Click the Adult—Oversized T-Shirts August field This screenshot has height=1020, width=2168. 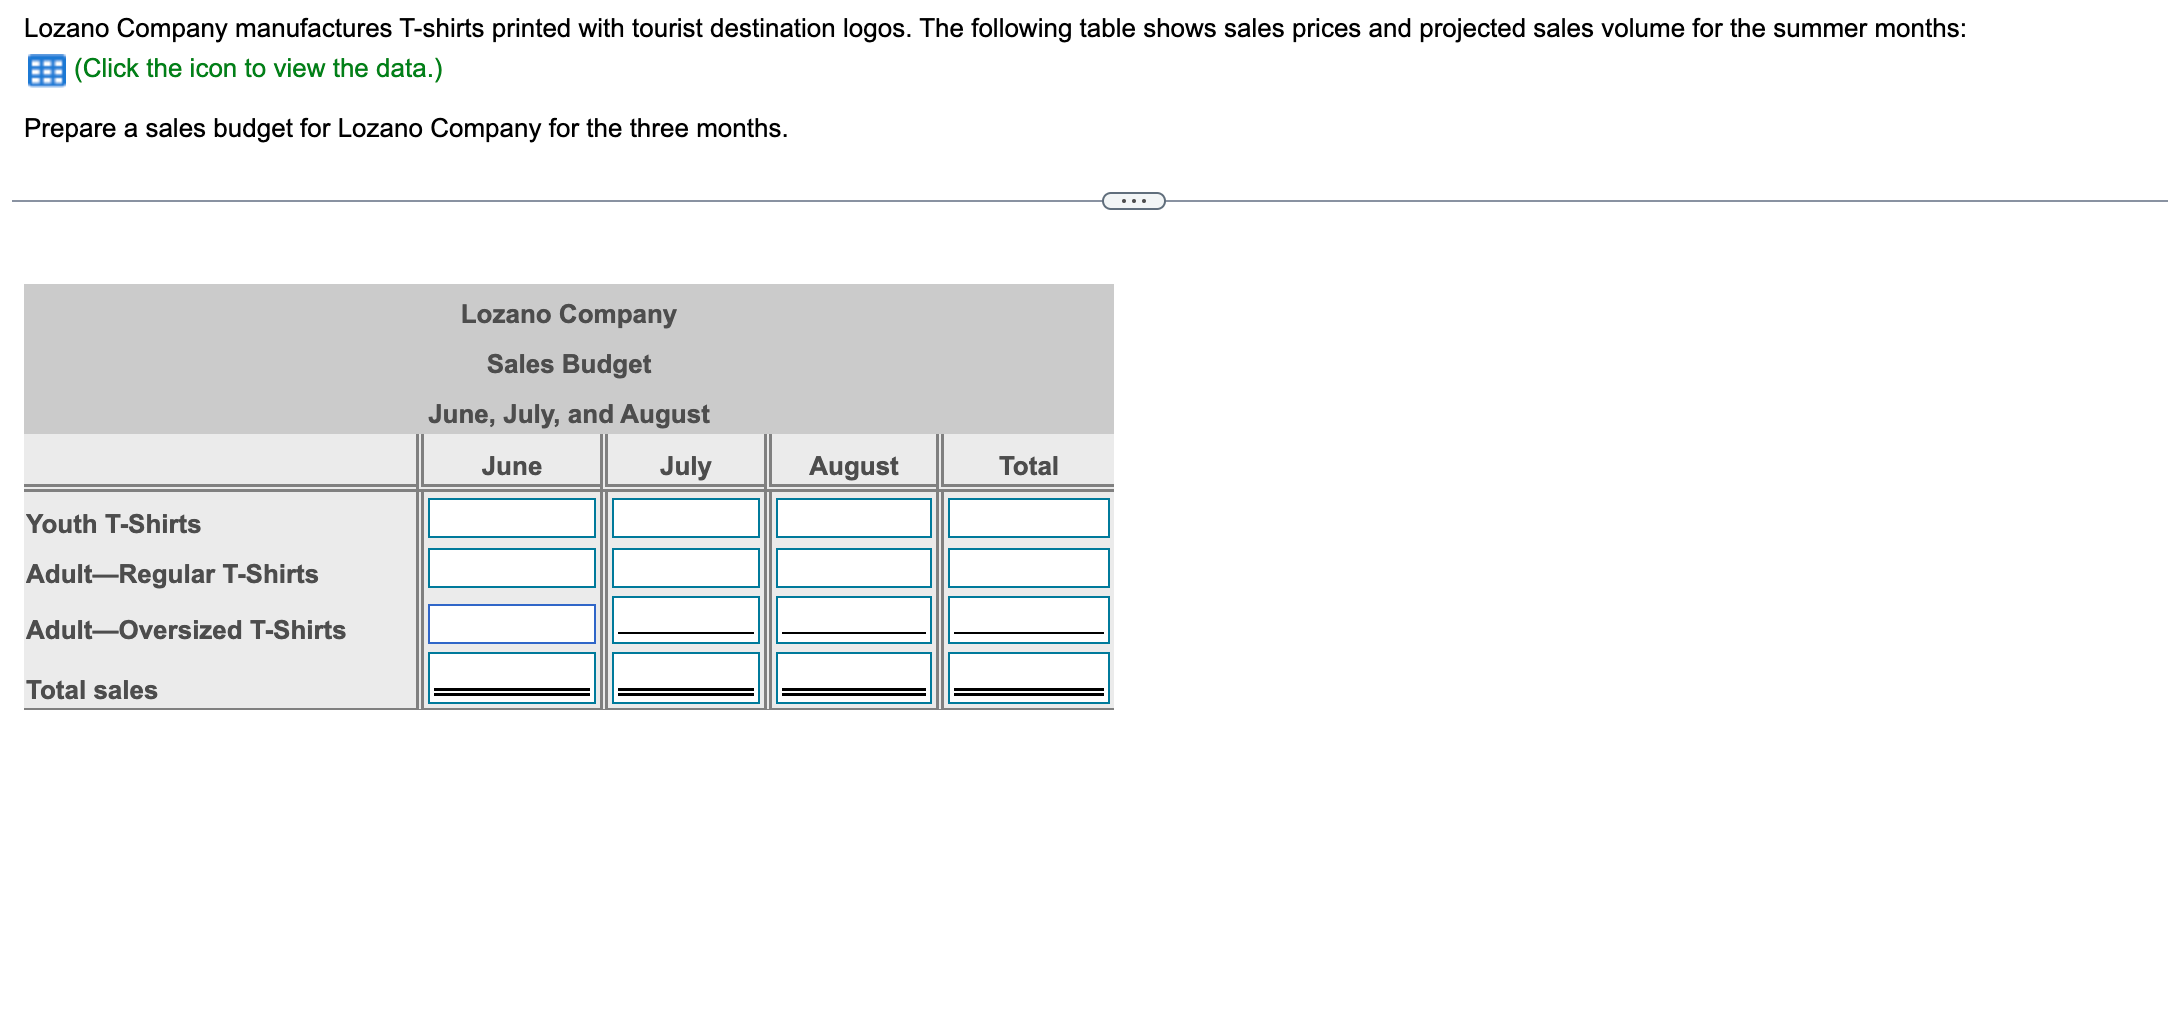pos(854,620)
